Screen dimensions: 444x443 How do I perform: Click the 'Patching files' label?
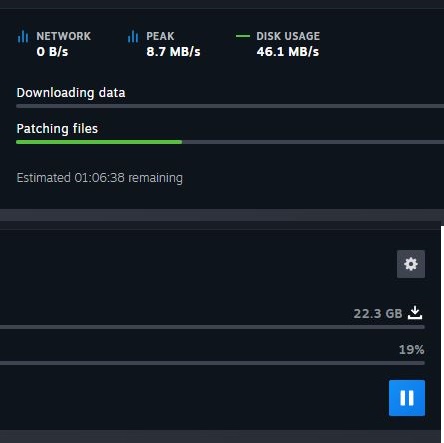[57, 129]
